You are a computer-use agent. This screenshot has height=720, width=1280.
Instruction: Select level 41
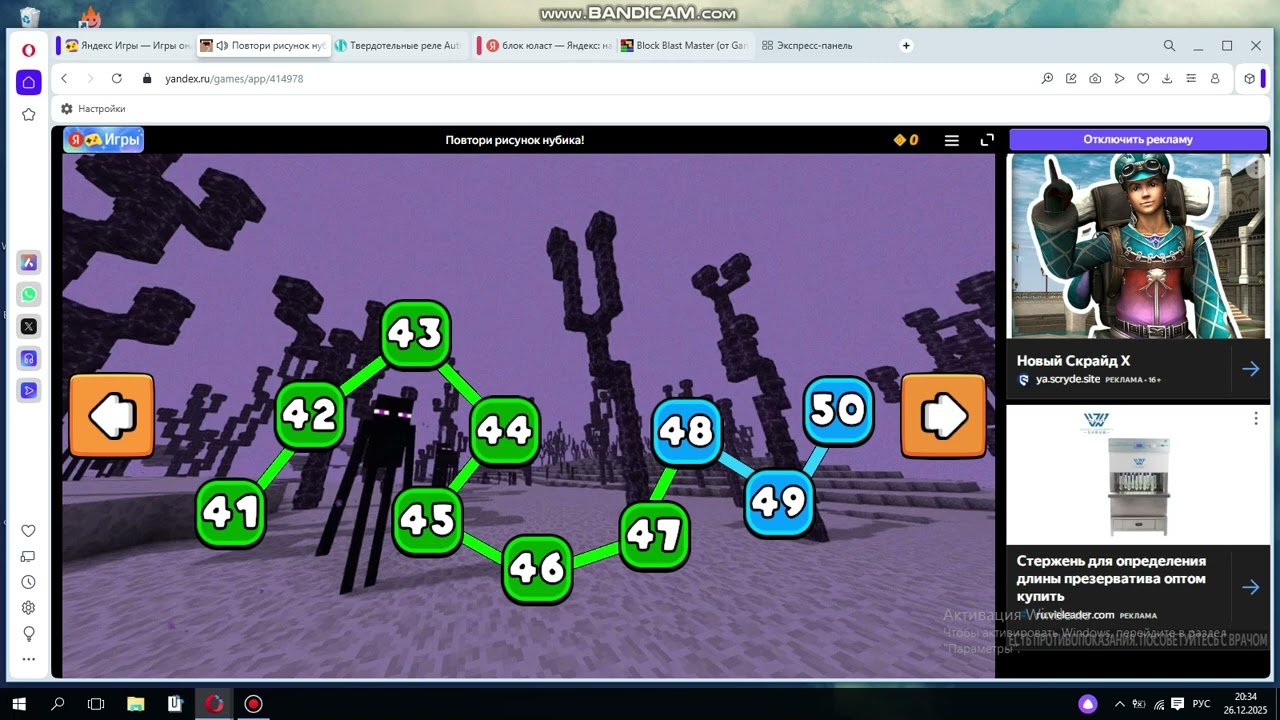coord(230,513)
